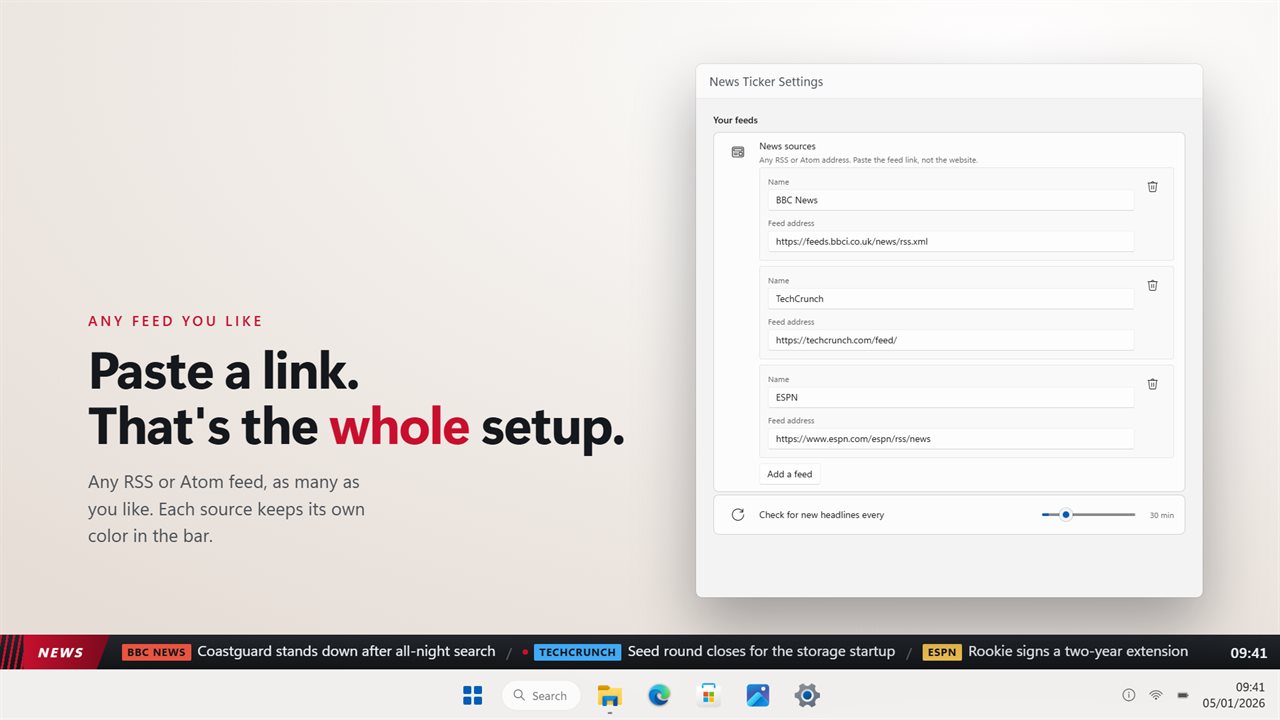Image resolution: width=1280 pixels, height=720 pixels.
Task: Edit the techcrunch.com feed address field
Action: tap(951, 340)
